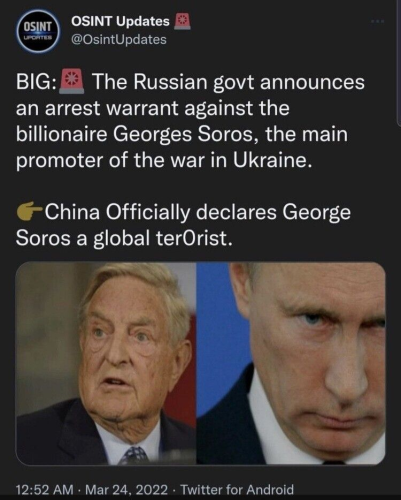Open the right photo in the tweet media
Screen dimensions: 401x500
[x=291, y=363]
